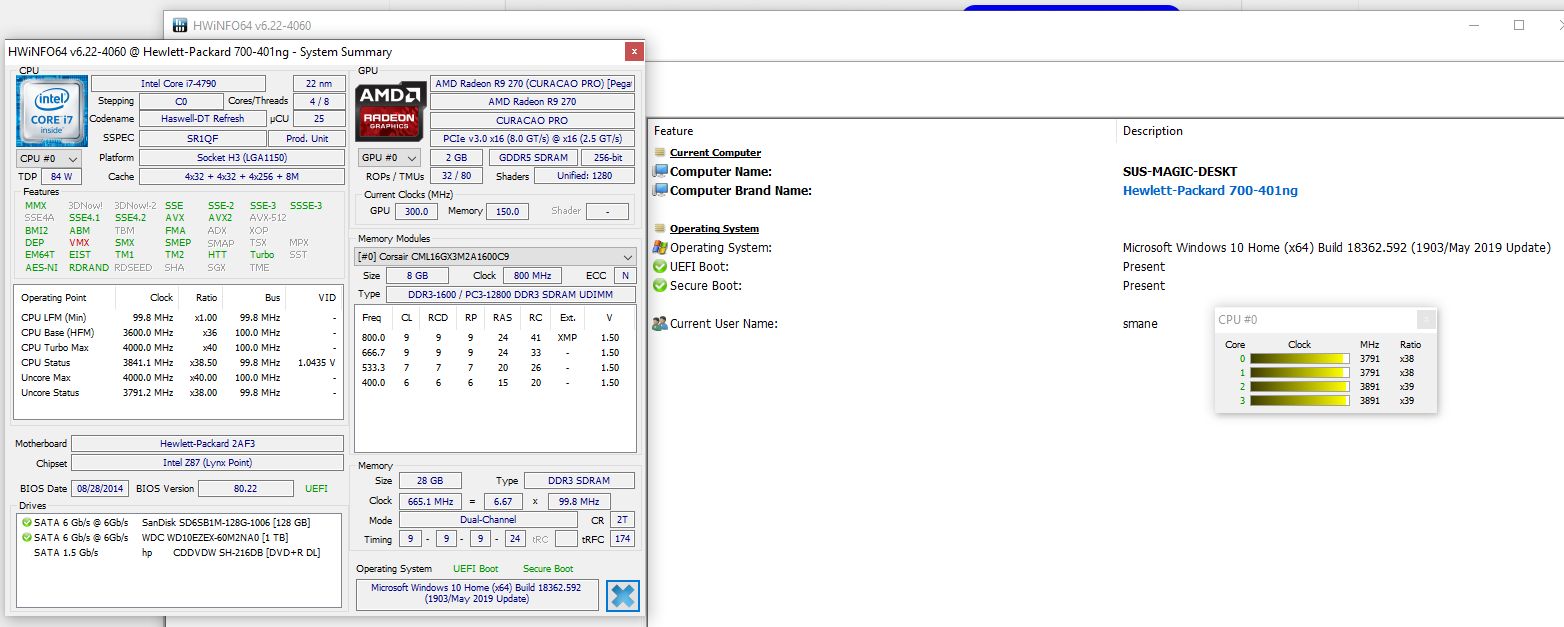Click the HWiNFO icon in back window title bar
The width and height of the screenshot is (1564, 627).
point(180,25)
